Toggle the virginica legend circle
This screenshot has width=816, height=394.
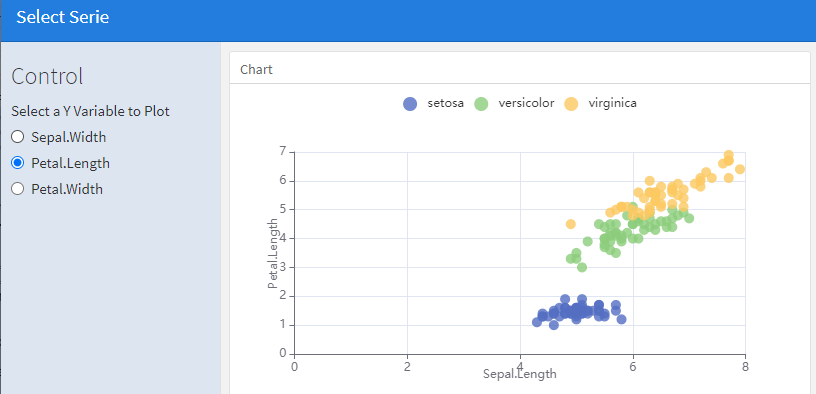(x=571, y=104)
